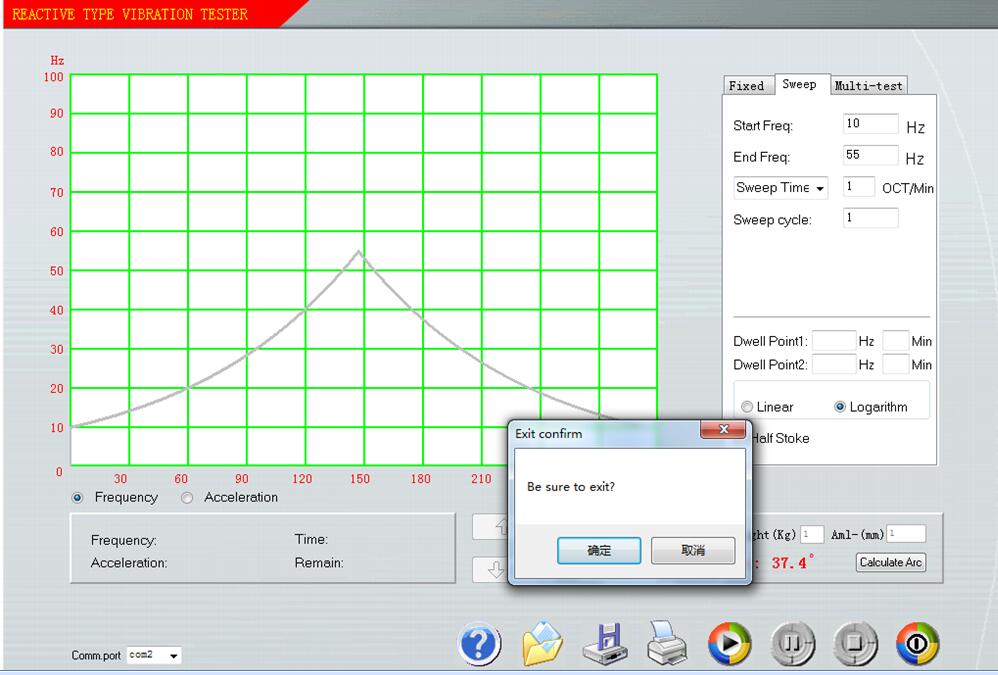
Task: Click the "Acceleration:" label in readout panel
Action: point(129,563)
